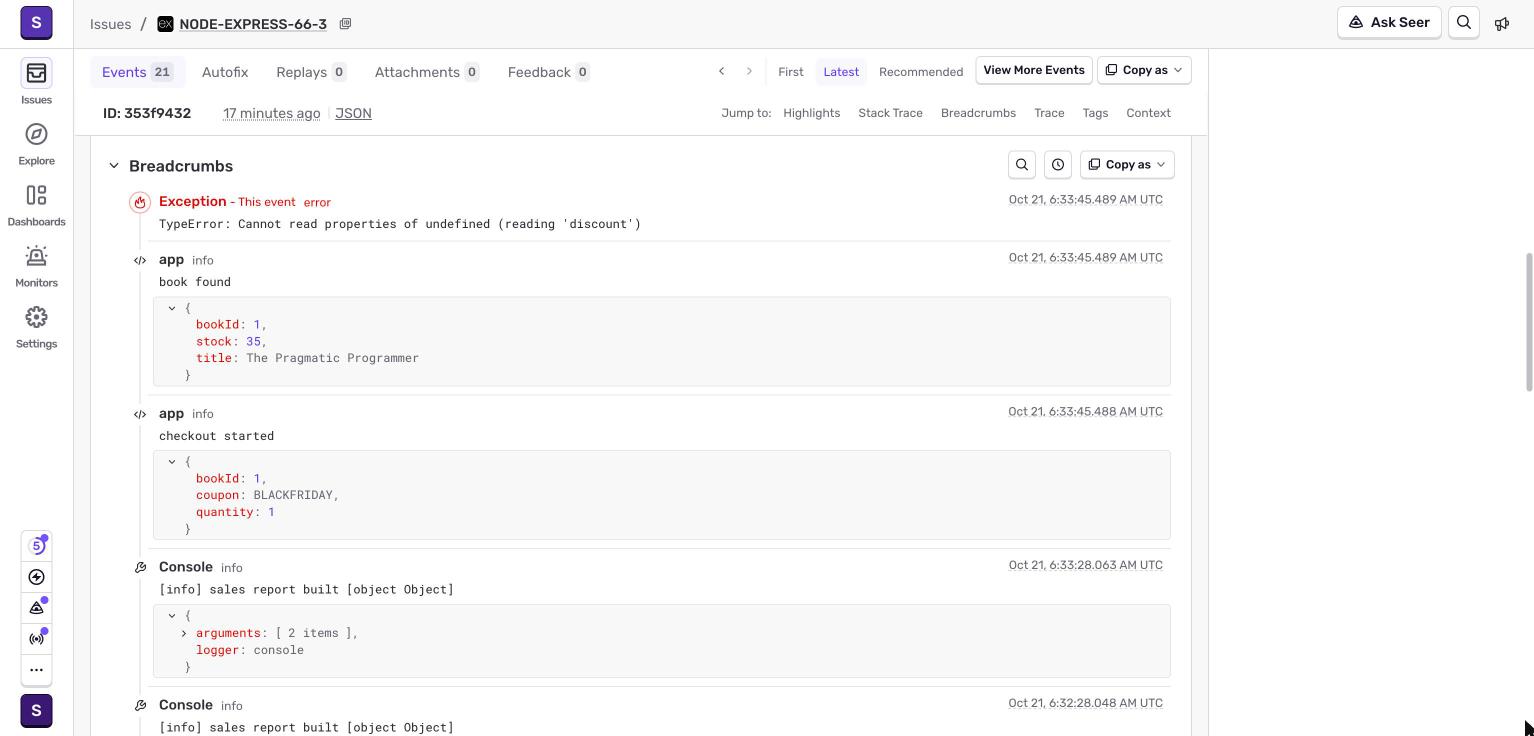Jump to Stack Trace section
This screenshot has width=1534, height=736.
point(890,113)
